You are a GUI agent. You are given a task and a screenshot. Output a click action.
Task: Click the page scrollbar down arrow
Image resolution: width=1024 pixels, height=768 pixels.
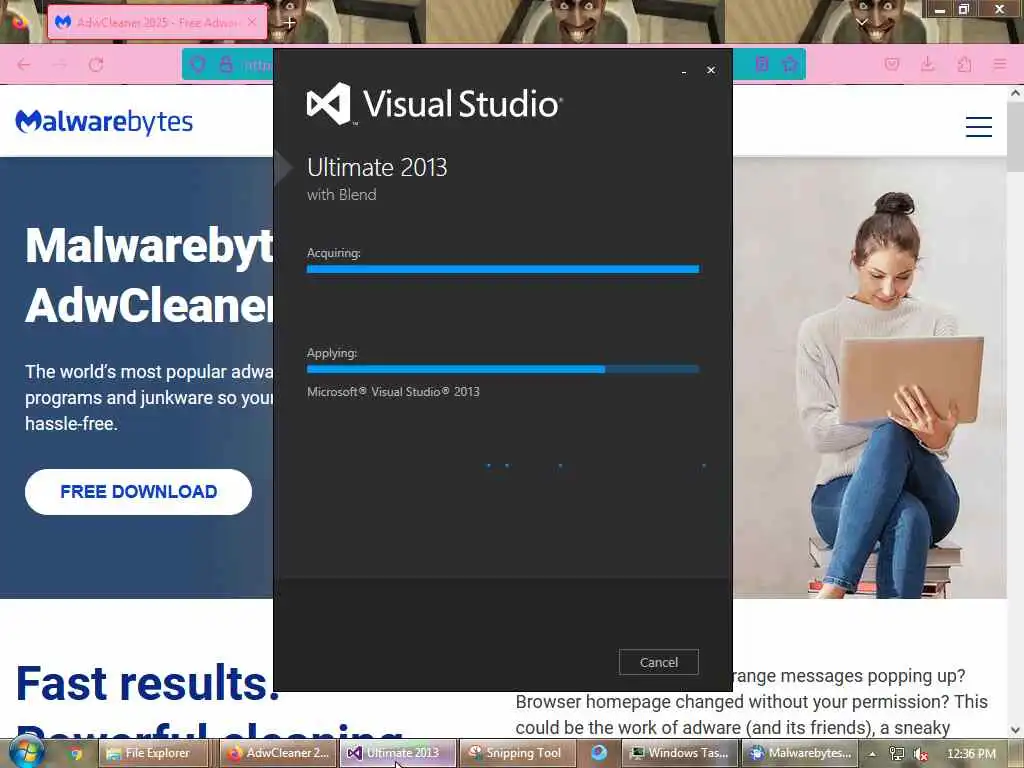click(1016, 729)
